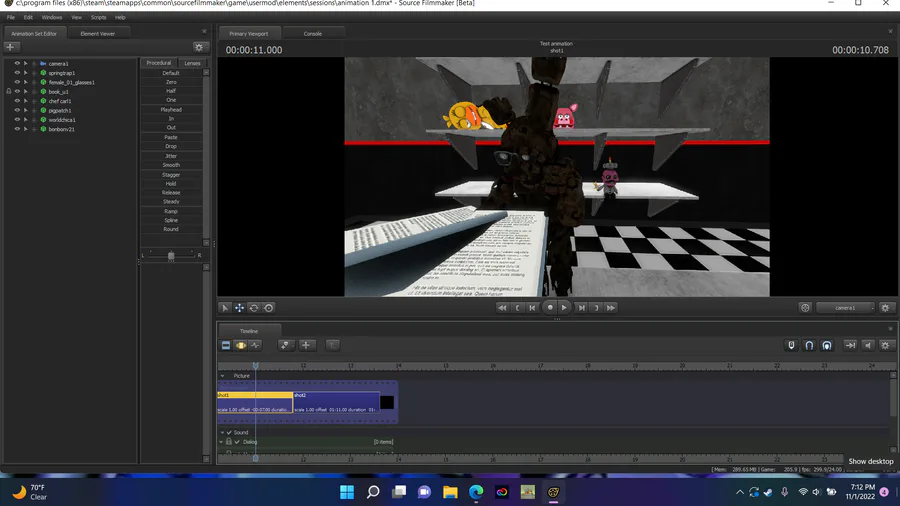The height and width of the screenshot is (506, 900).
Task: Open the Windows Start menu
Action: (x=347, y=492)
